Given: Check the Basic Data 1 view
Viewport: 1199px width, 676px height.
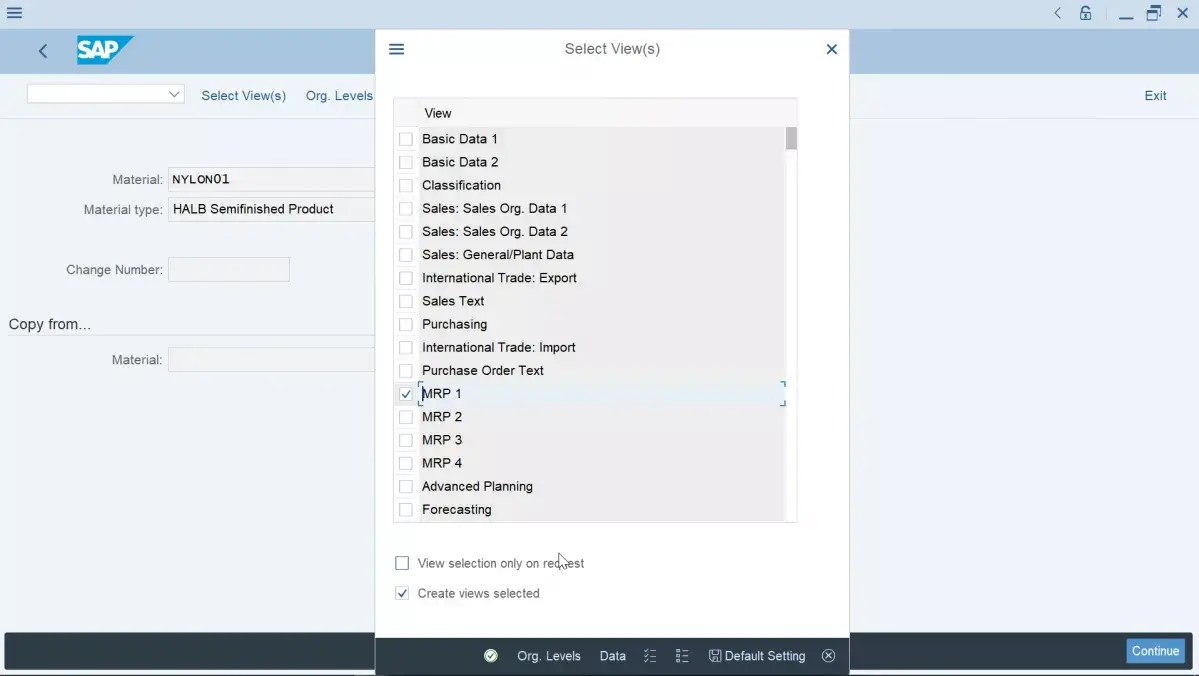Looking at the screenshot, I should 406,139.
